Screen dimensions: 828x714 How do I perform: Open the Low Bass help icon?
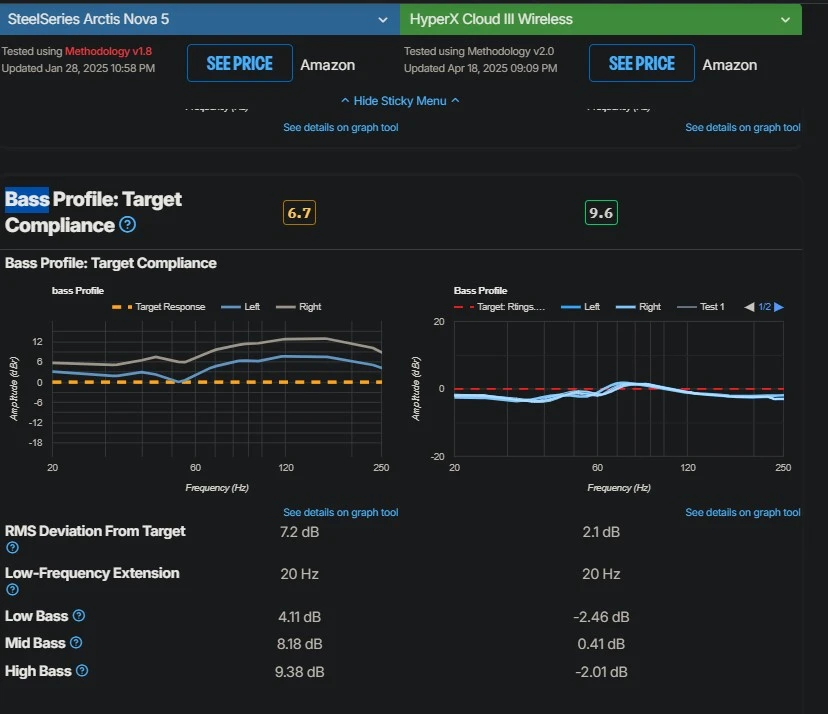[79, 616]
